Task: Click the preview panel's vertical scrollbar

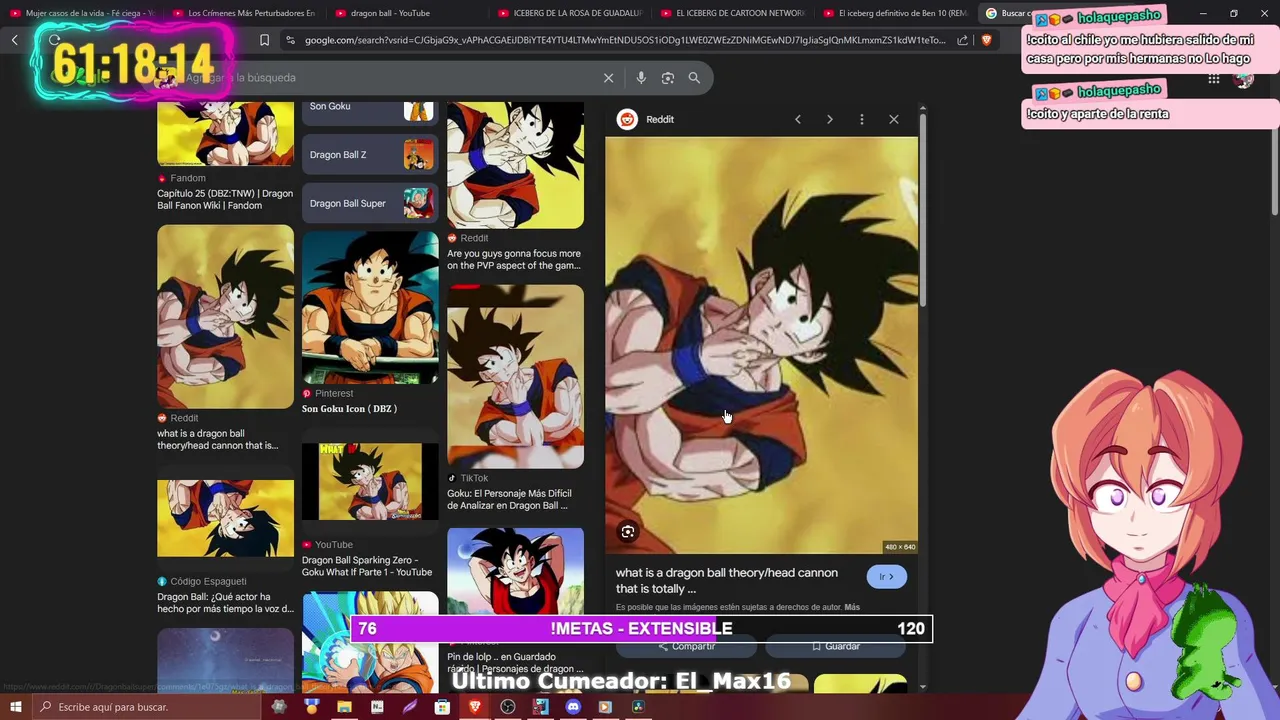Action: click(x=923, y=210)
